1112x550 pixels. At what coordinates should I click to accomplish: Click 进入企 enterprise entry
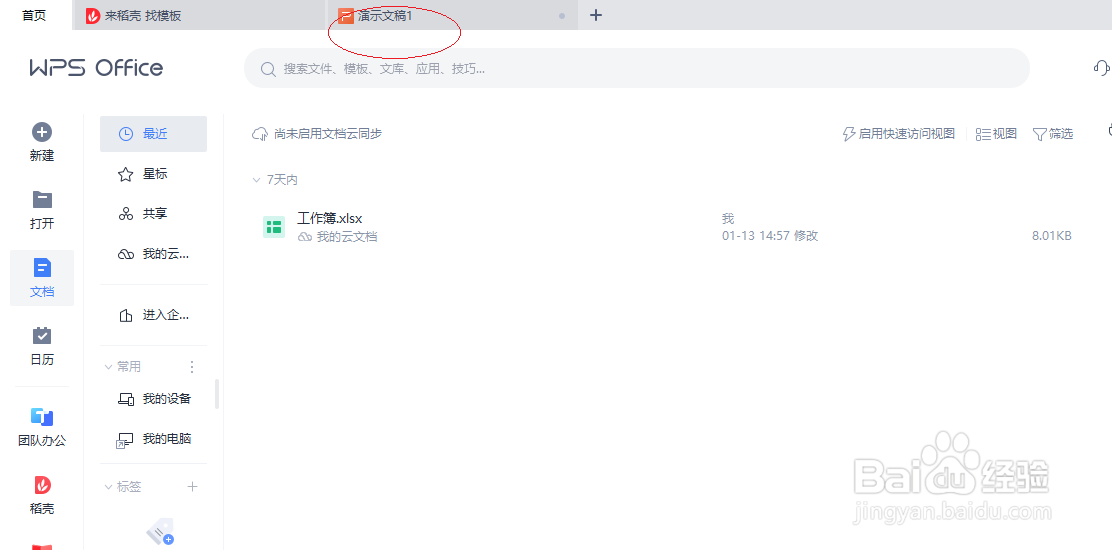tap(153, 315)
